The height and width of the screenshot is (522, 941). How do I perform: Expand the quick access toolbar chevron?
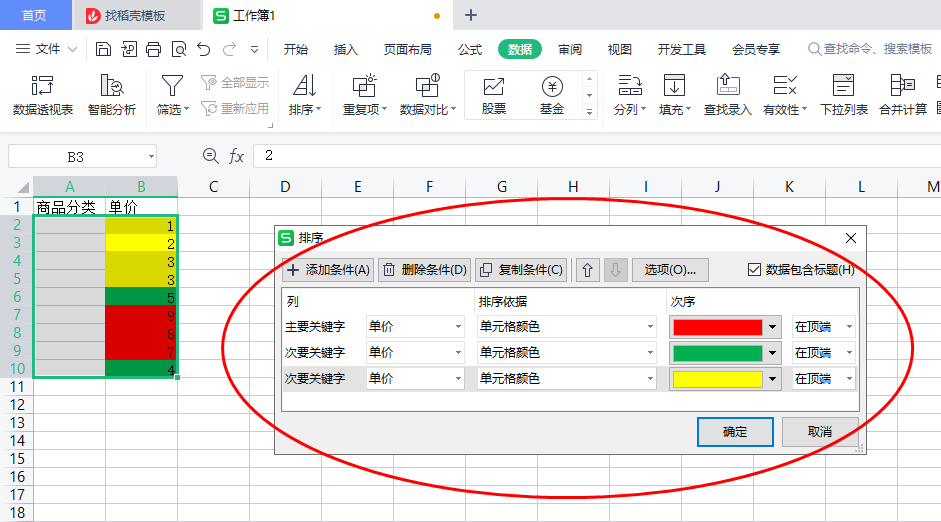click(x=254, y=49)
